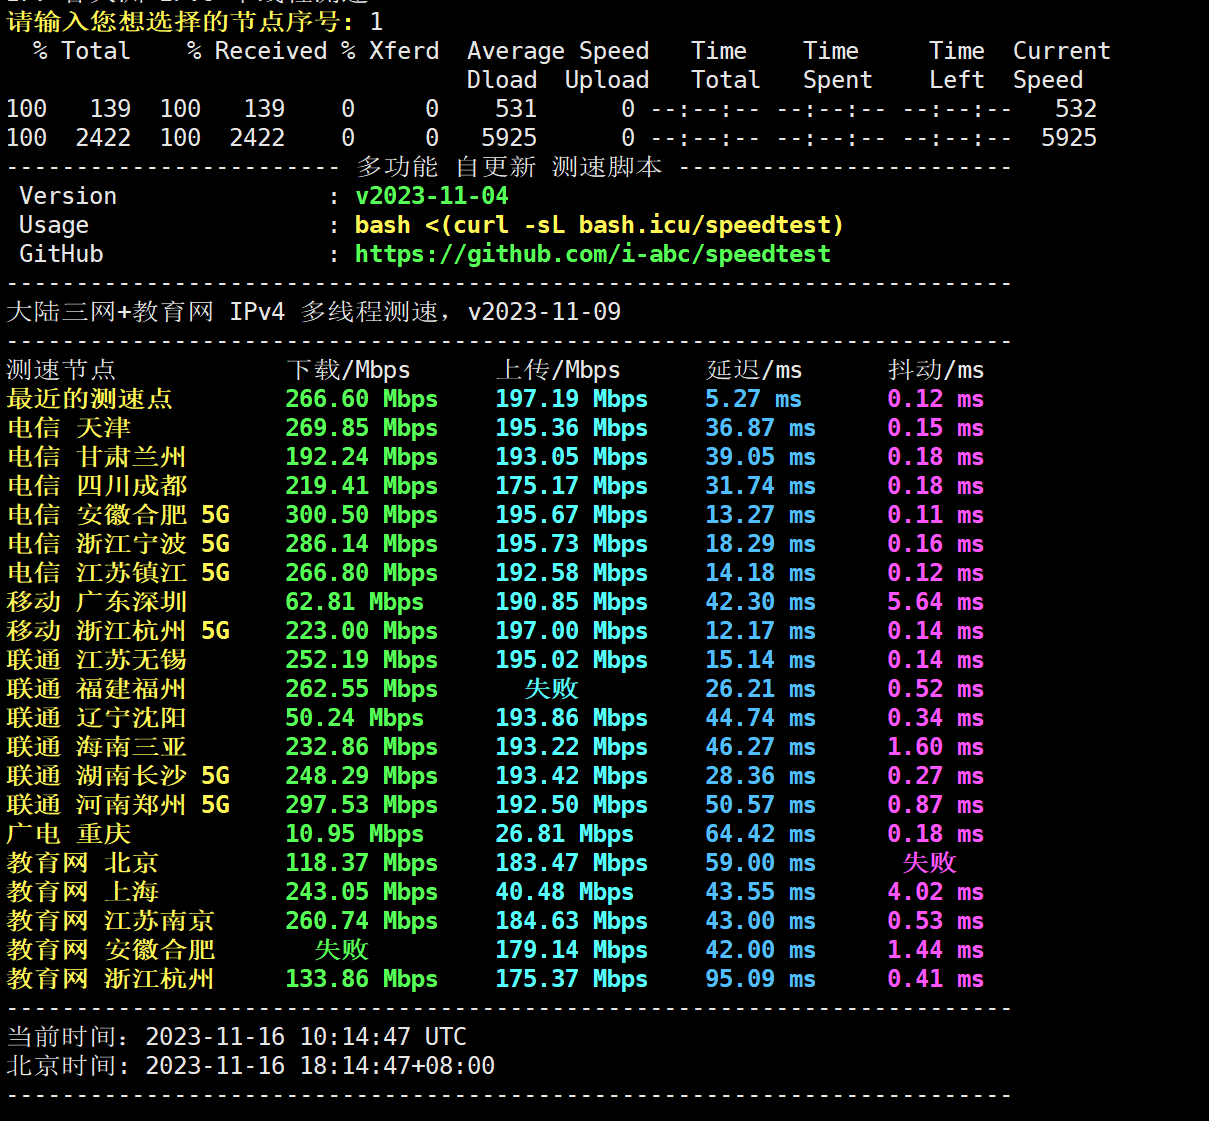Click the 最近的测速点 row label
Viewport: 1209px width, 1121px height.
pyautogui.click(x=89, y=399)
